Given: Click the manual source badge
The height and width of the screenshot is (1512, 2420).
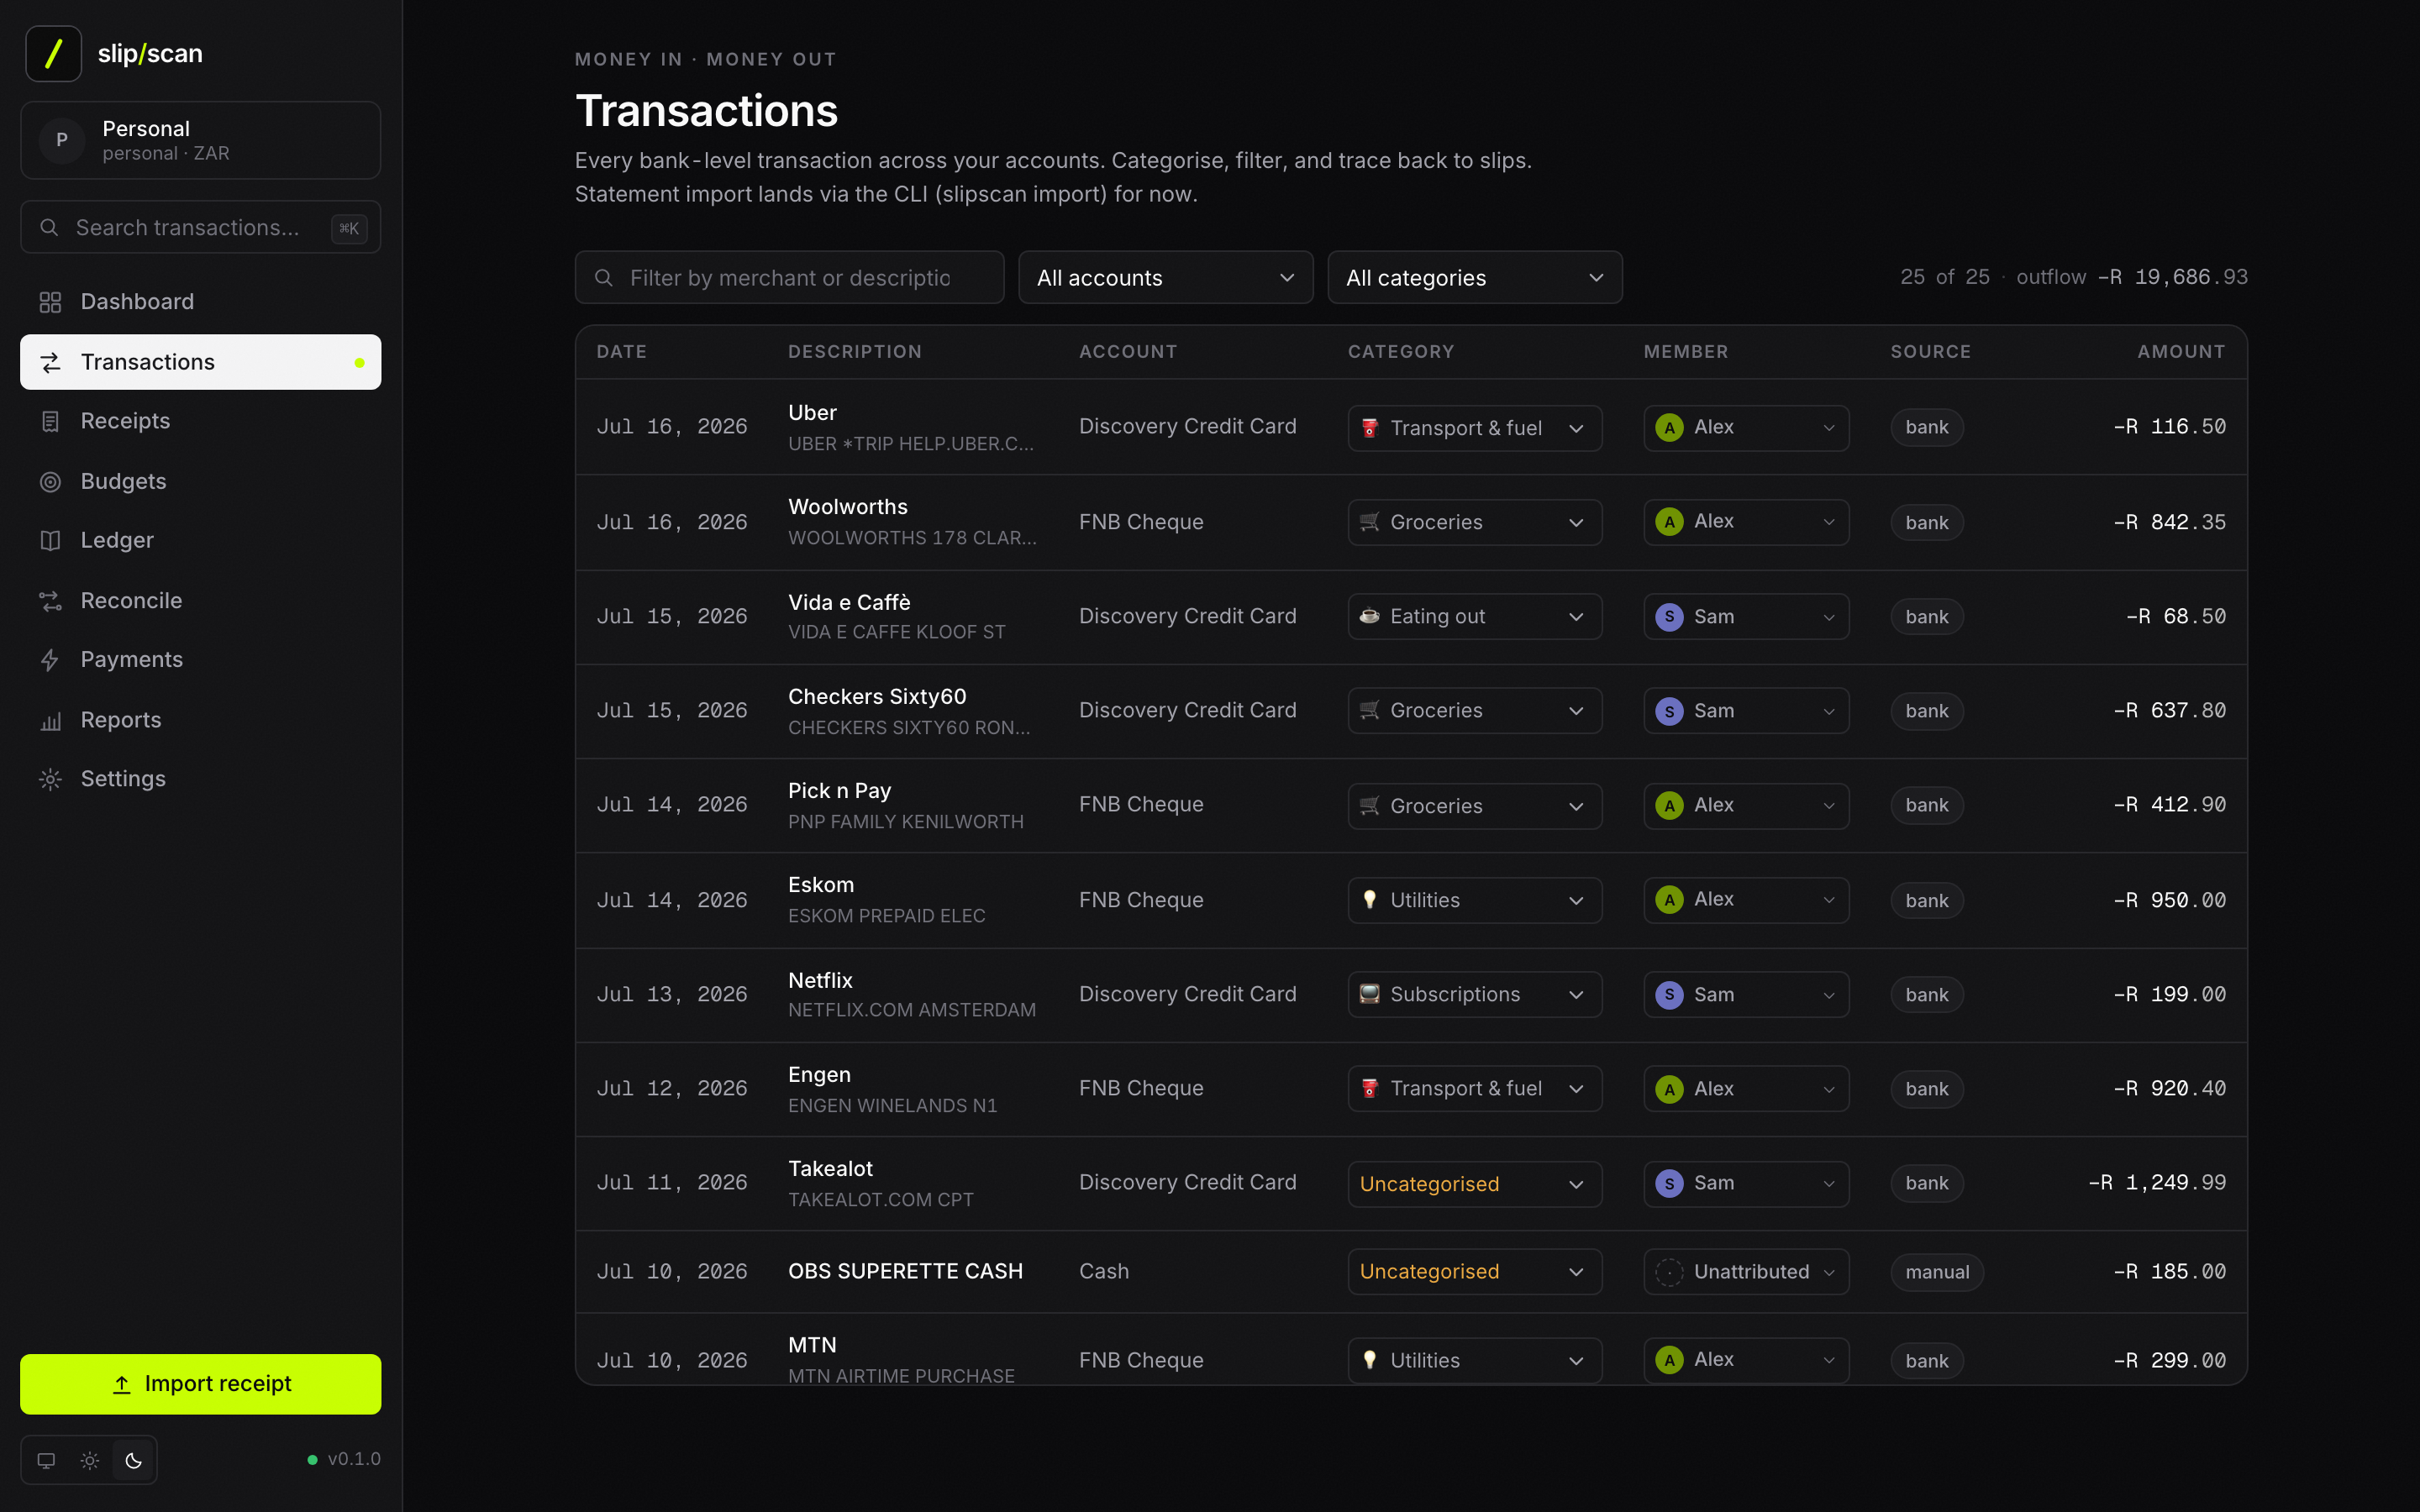Looking at the screenshot, I should 1937,1272.
